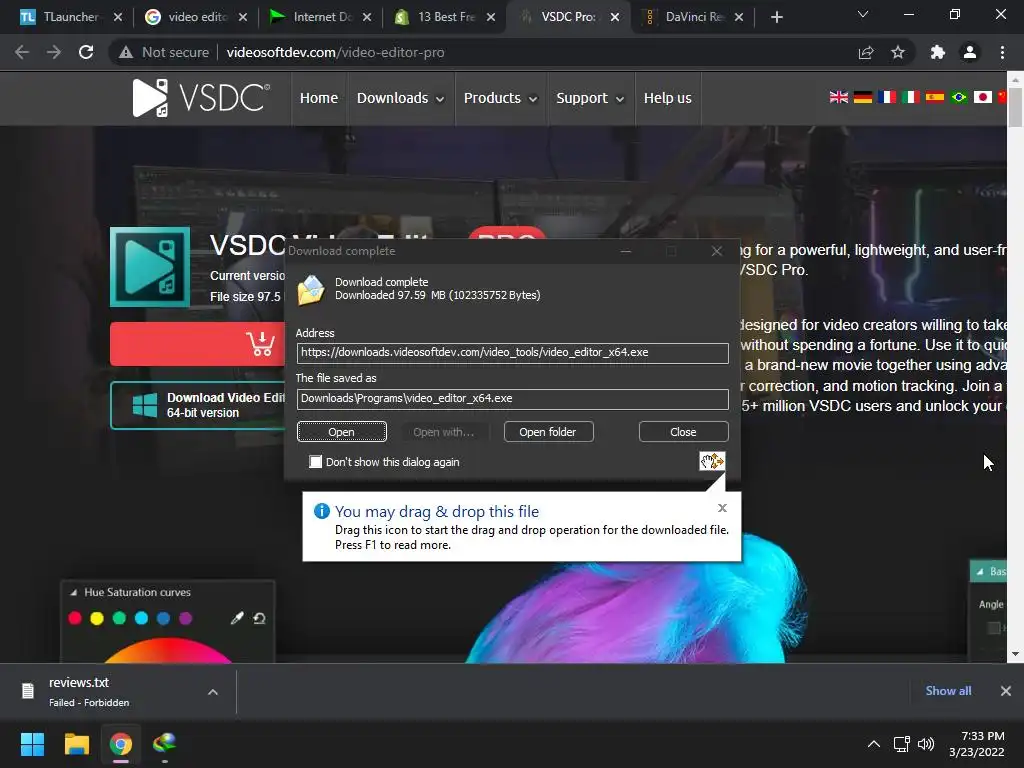The height and width of the screenshot is (768, 1024).
Task: Select the Japanese flag language
Action: point(983,97)
